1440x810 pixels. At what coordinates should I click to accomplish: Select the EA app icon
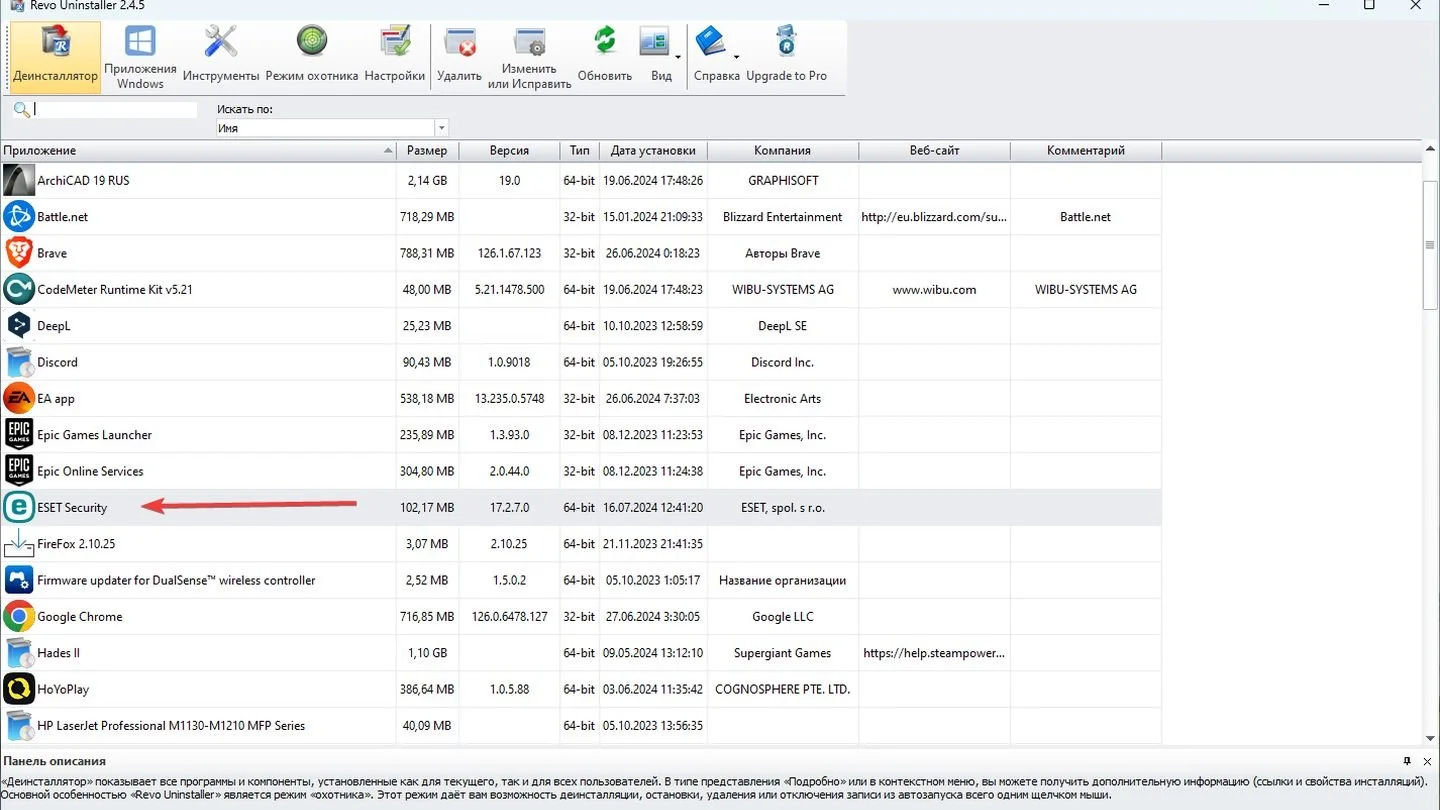pyautogui.click(x=19, y=399)
